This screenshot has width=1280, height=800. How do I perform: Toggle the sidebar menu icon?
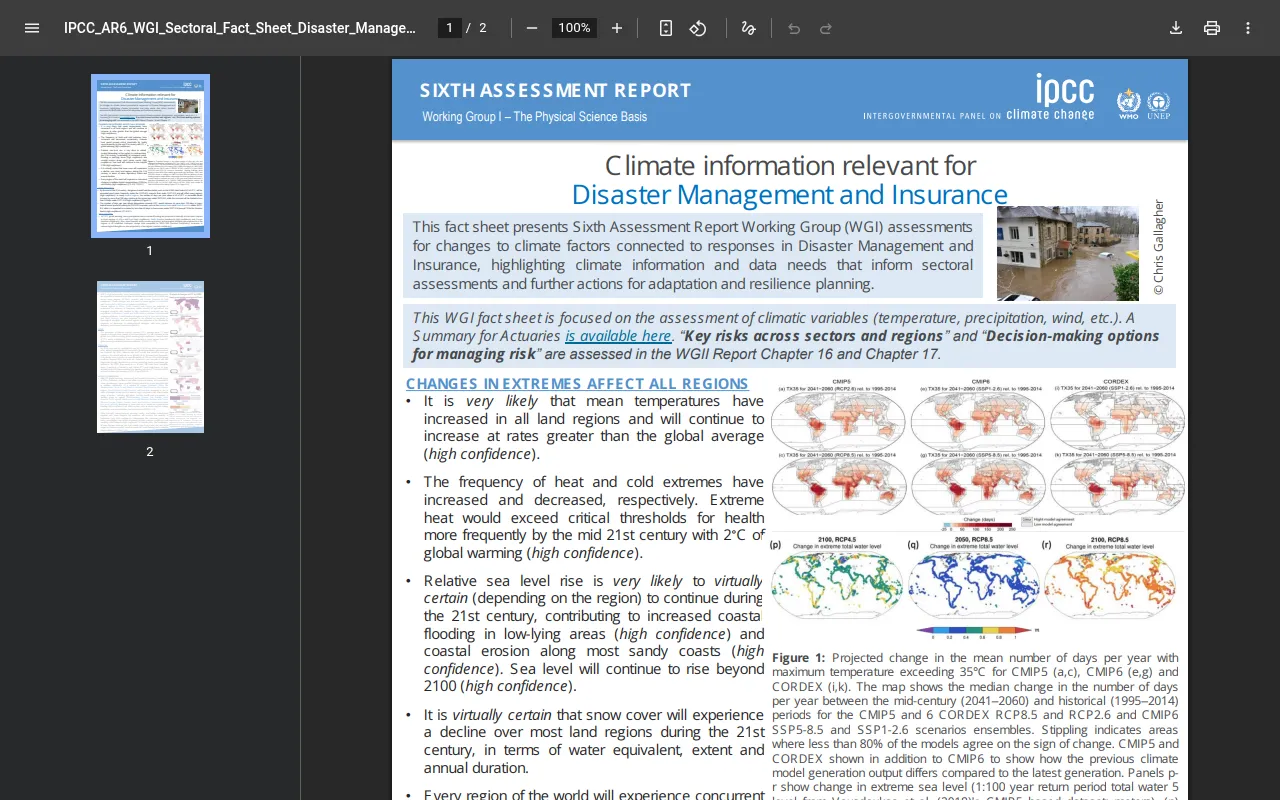tap(32, 28)
